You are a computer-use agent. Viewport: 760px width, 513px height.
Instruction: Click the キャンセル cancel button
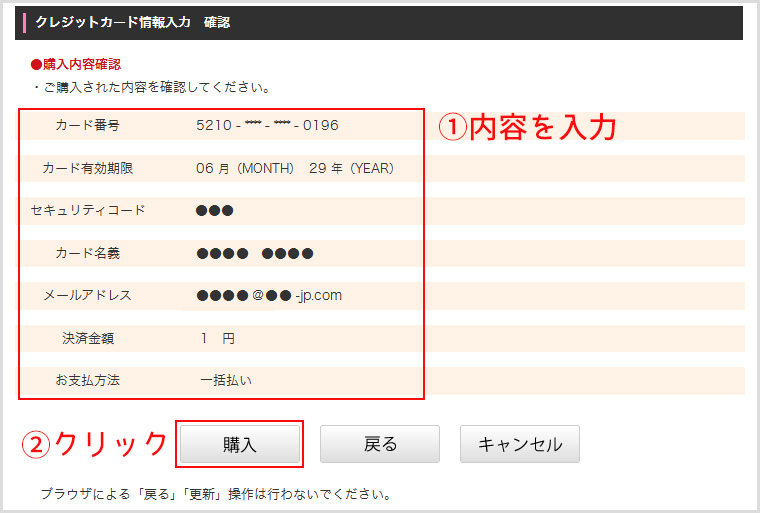(x=519, y=445)
